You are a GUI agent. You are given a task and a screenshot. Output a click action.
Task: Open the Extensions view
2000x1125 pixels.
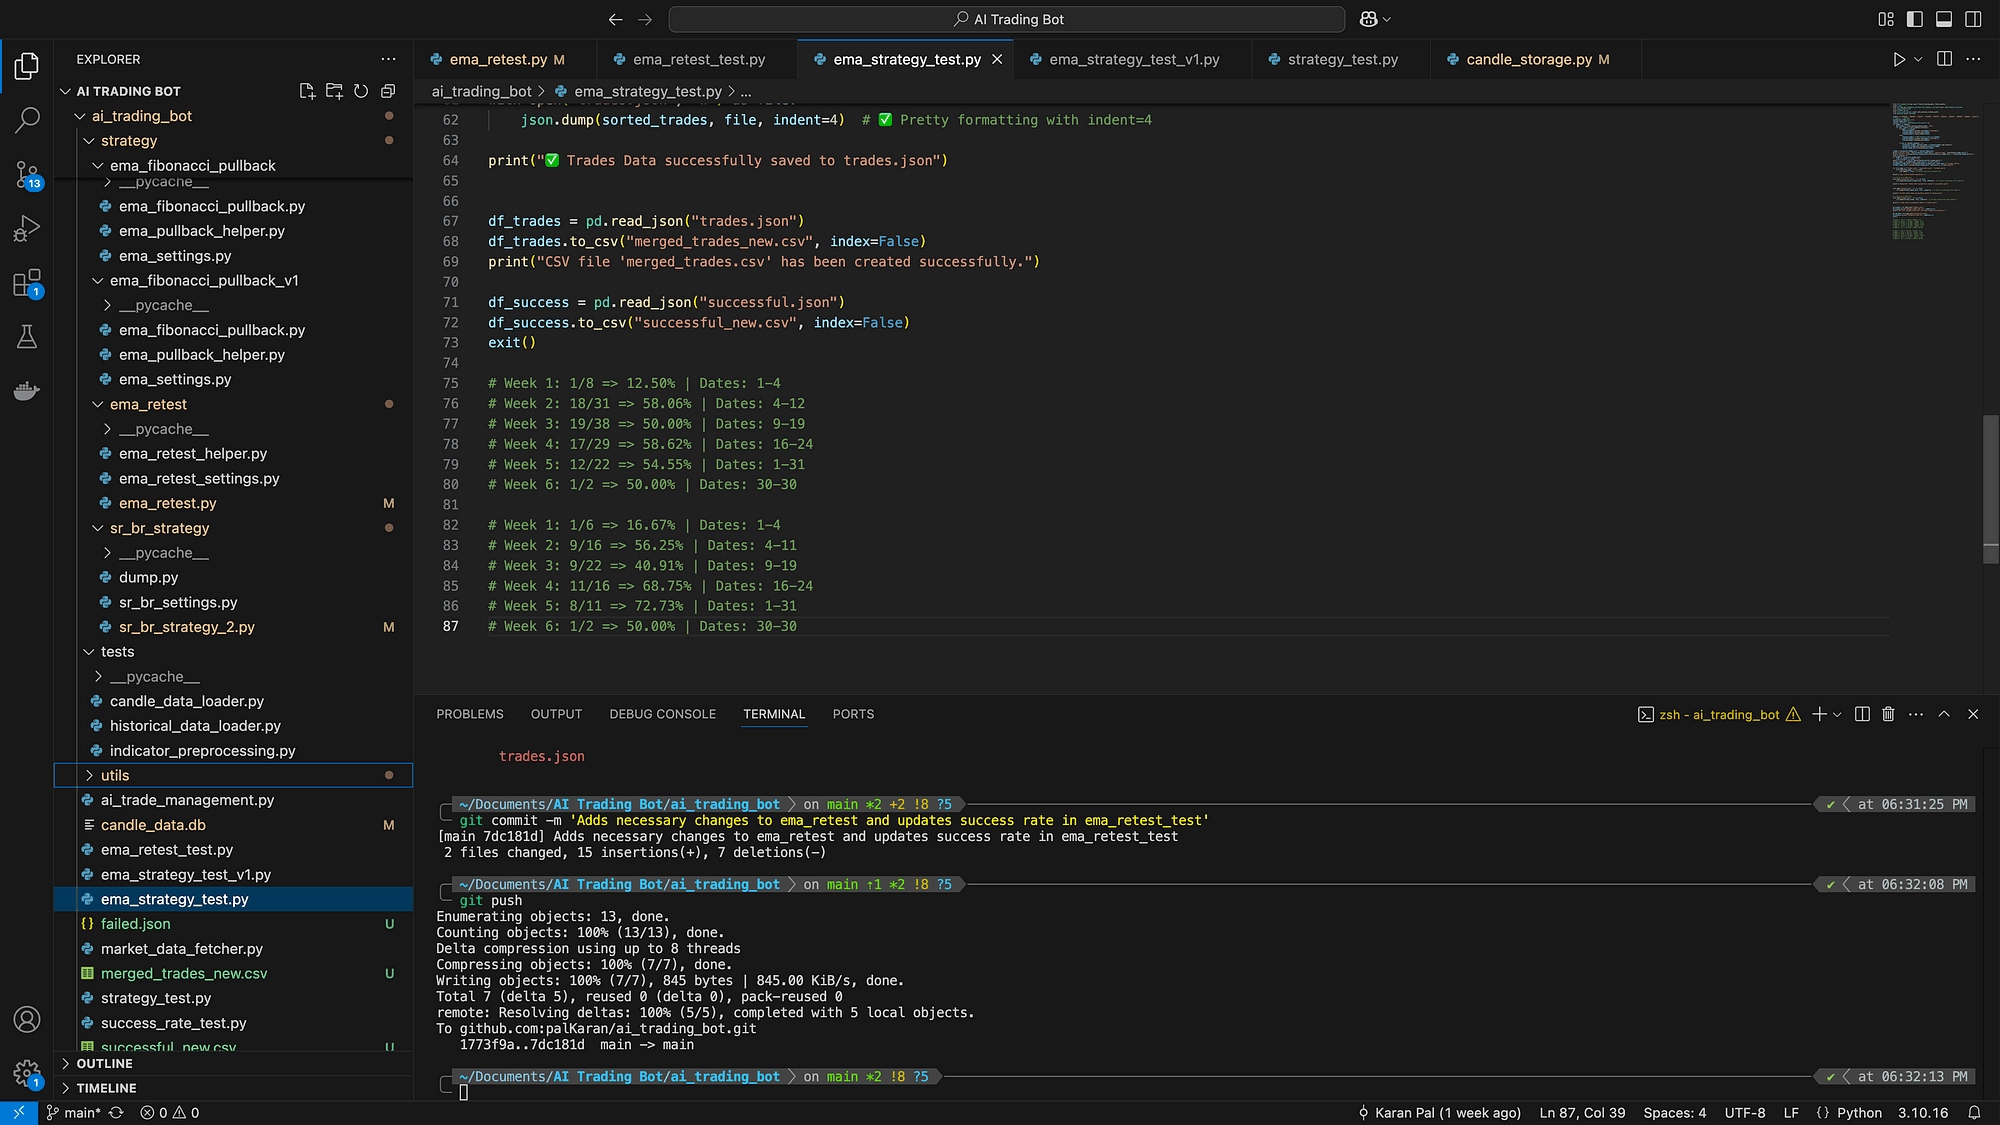27,283
